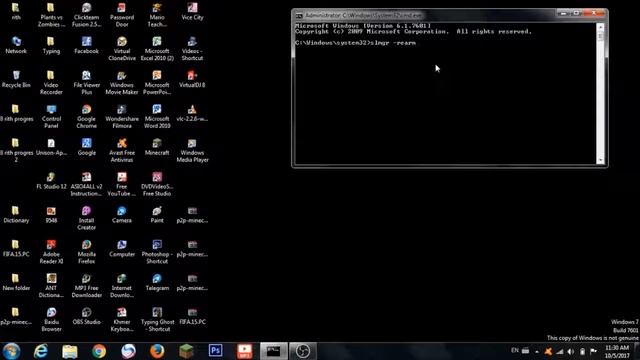Screen dimensions: 640x360
Task: Minimize the Command Prompt window
Action: pos(563,13)
